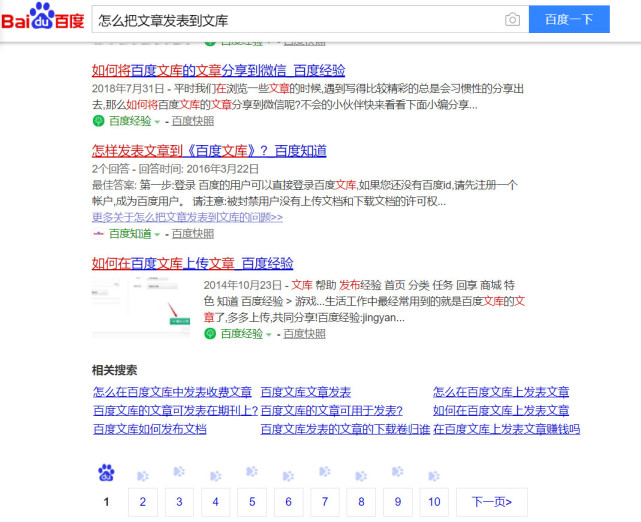
Task: Click the paw icon above page 10
Action: (434, 476)
